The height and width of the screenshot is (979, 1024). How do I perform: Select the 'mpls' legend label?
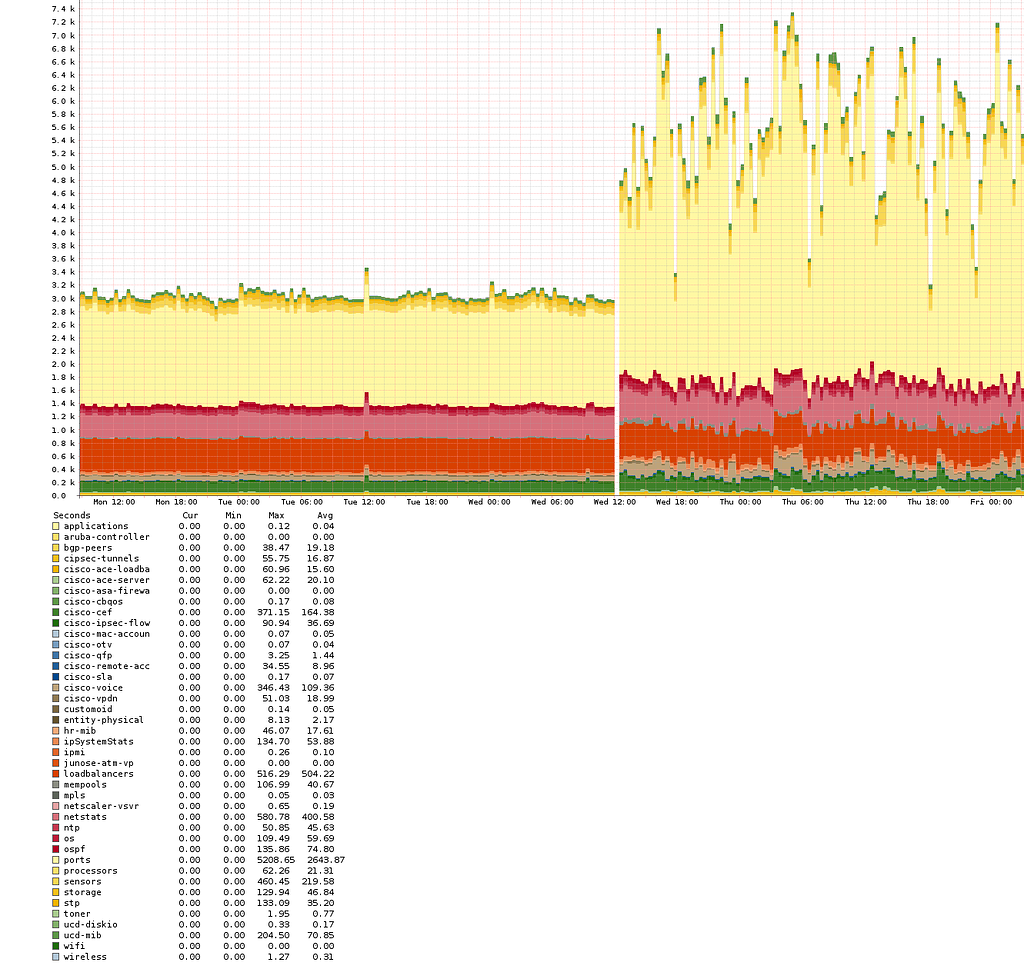[x=74, y=795]
